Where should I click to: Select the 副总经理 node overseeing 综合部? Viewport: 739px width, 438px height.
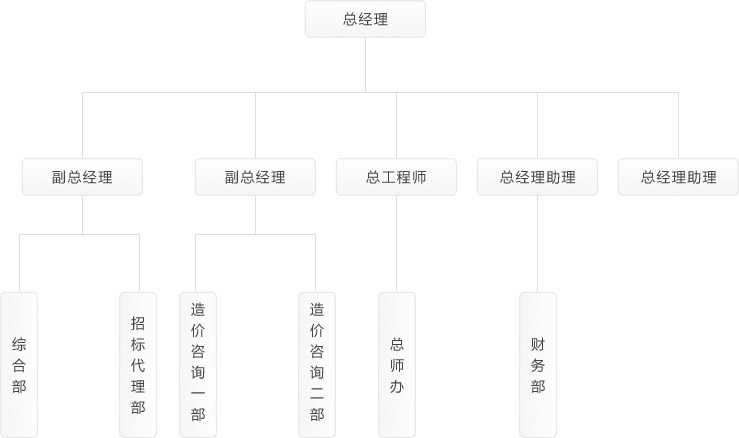pos(82,177)
